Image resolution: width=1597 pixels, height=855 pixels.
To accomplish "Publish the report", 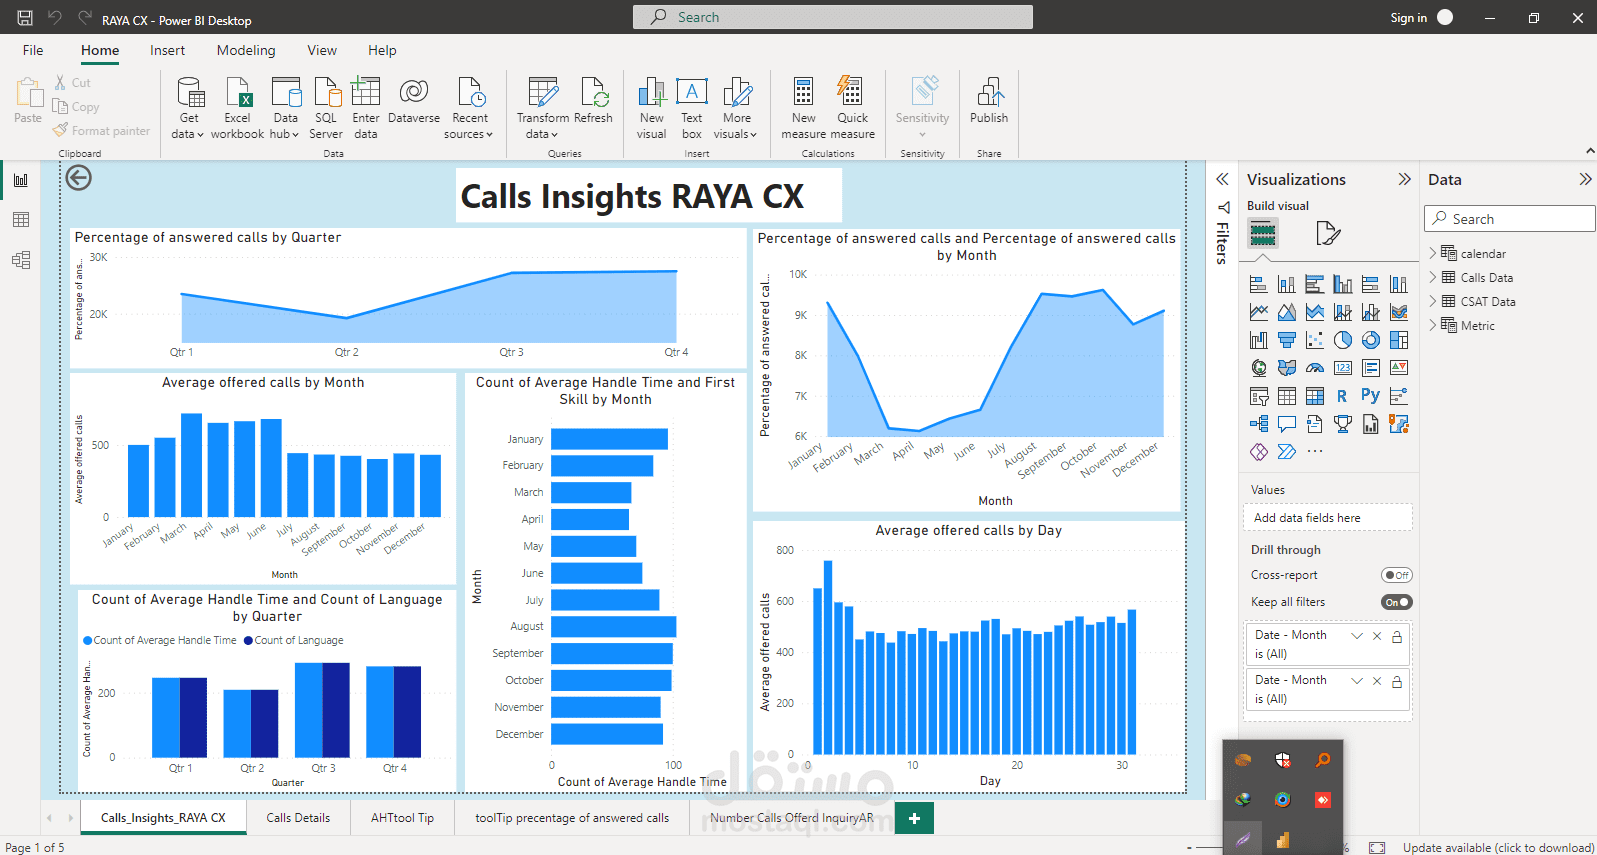I will click(x=989, y=100).
